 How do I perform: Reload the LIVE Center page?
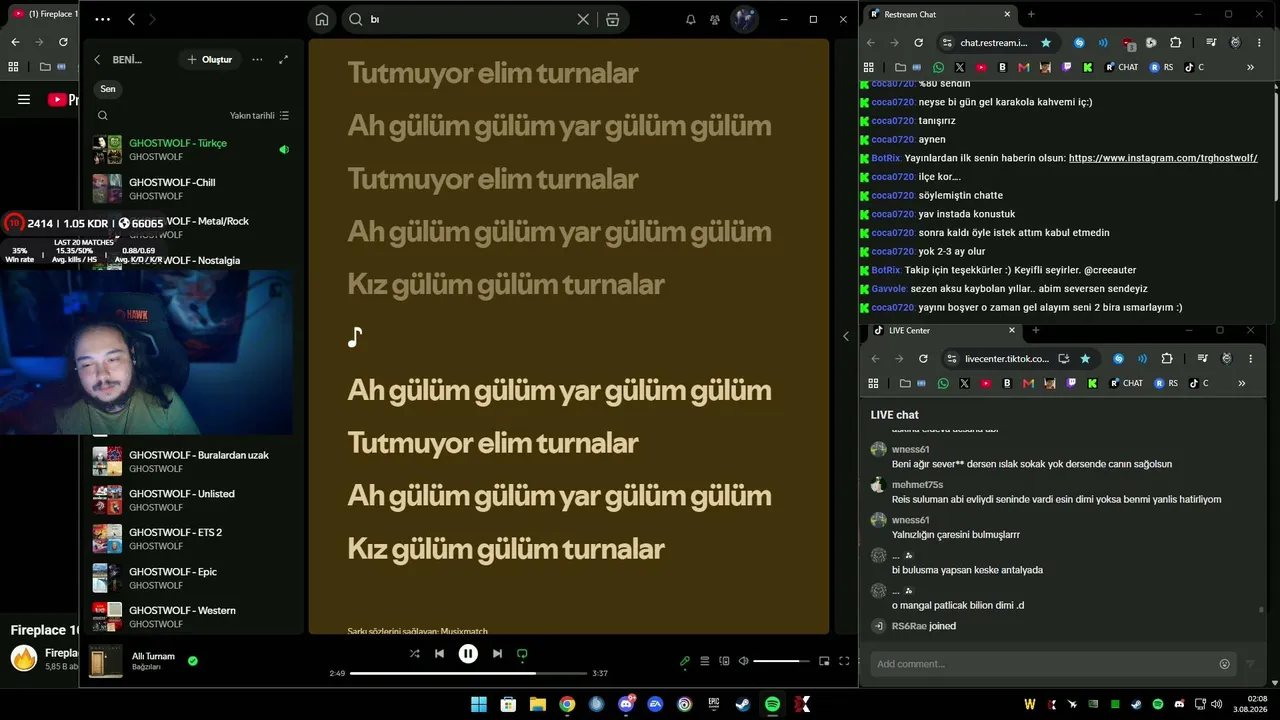pyautogui.click(x=923, y=359)
